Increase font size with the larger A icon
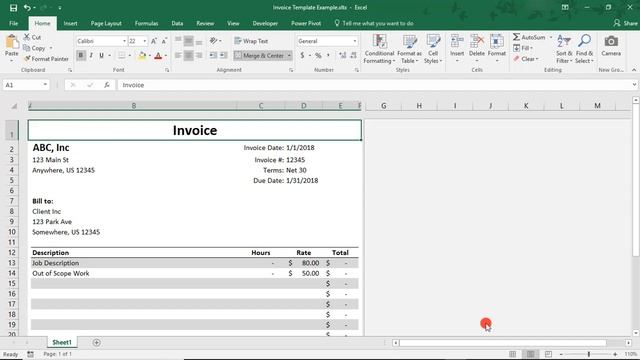 [154, 41]
